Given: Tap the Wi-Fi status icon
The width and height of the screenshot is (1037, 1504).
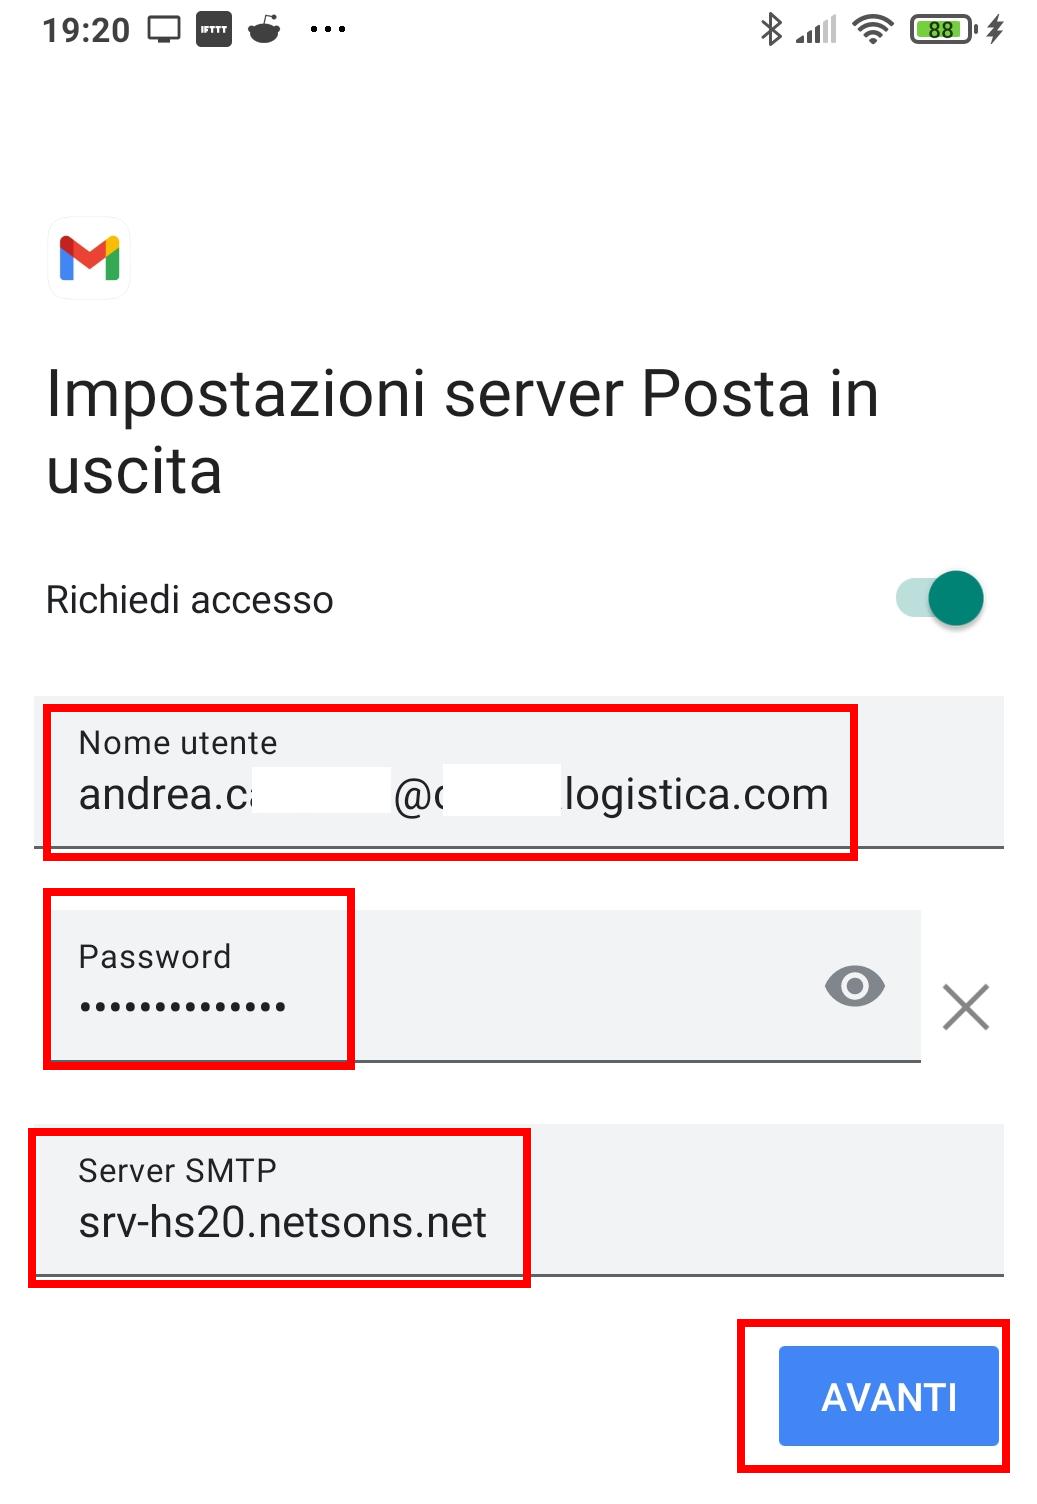Looking at the screenshot, I should click(872, 30).
